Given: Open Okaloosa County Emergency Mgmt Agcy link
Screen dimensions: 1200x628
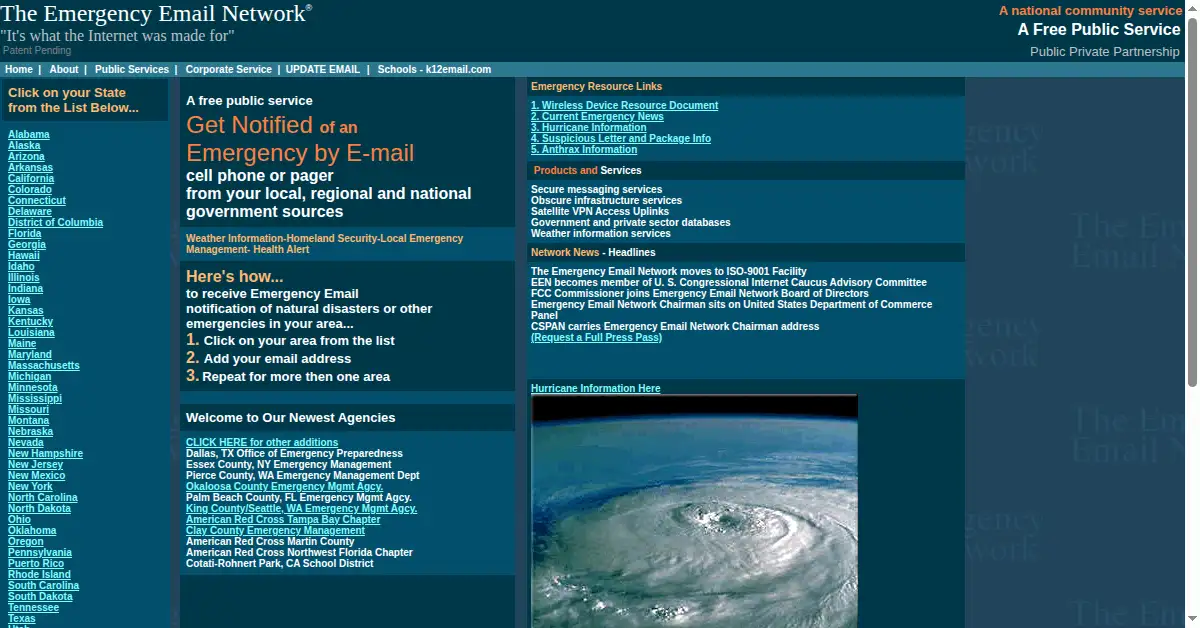Looking at the screenshot, I should (284, 486).
